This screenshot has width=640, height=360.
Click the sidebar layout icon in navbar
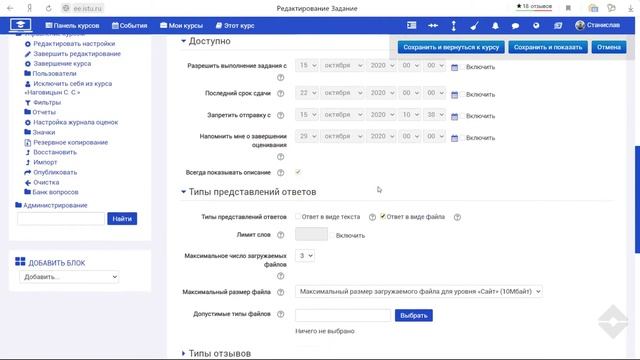click(411, 25)
